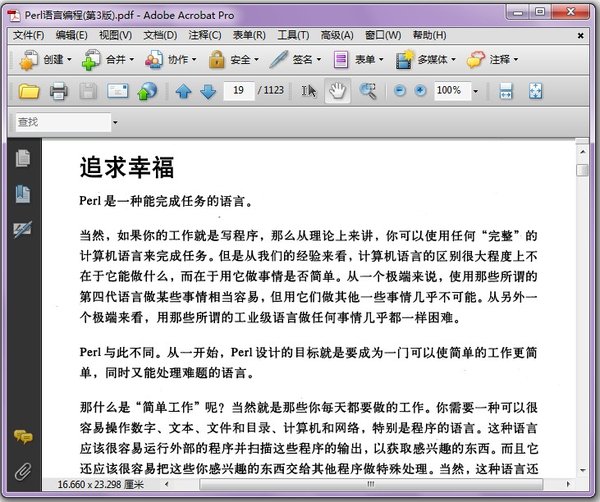Choose the Select text cursor tool
The height and width of the screenshot is (502, 600).
coord(309,91)
